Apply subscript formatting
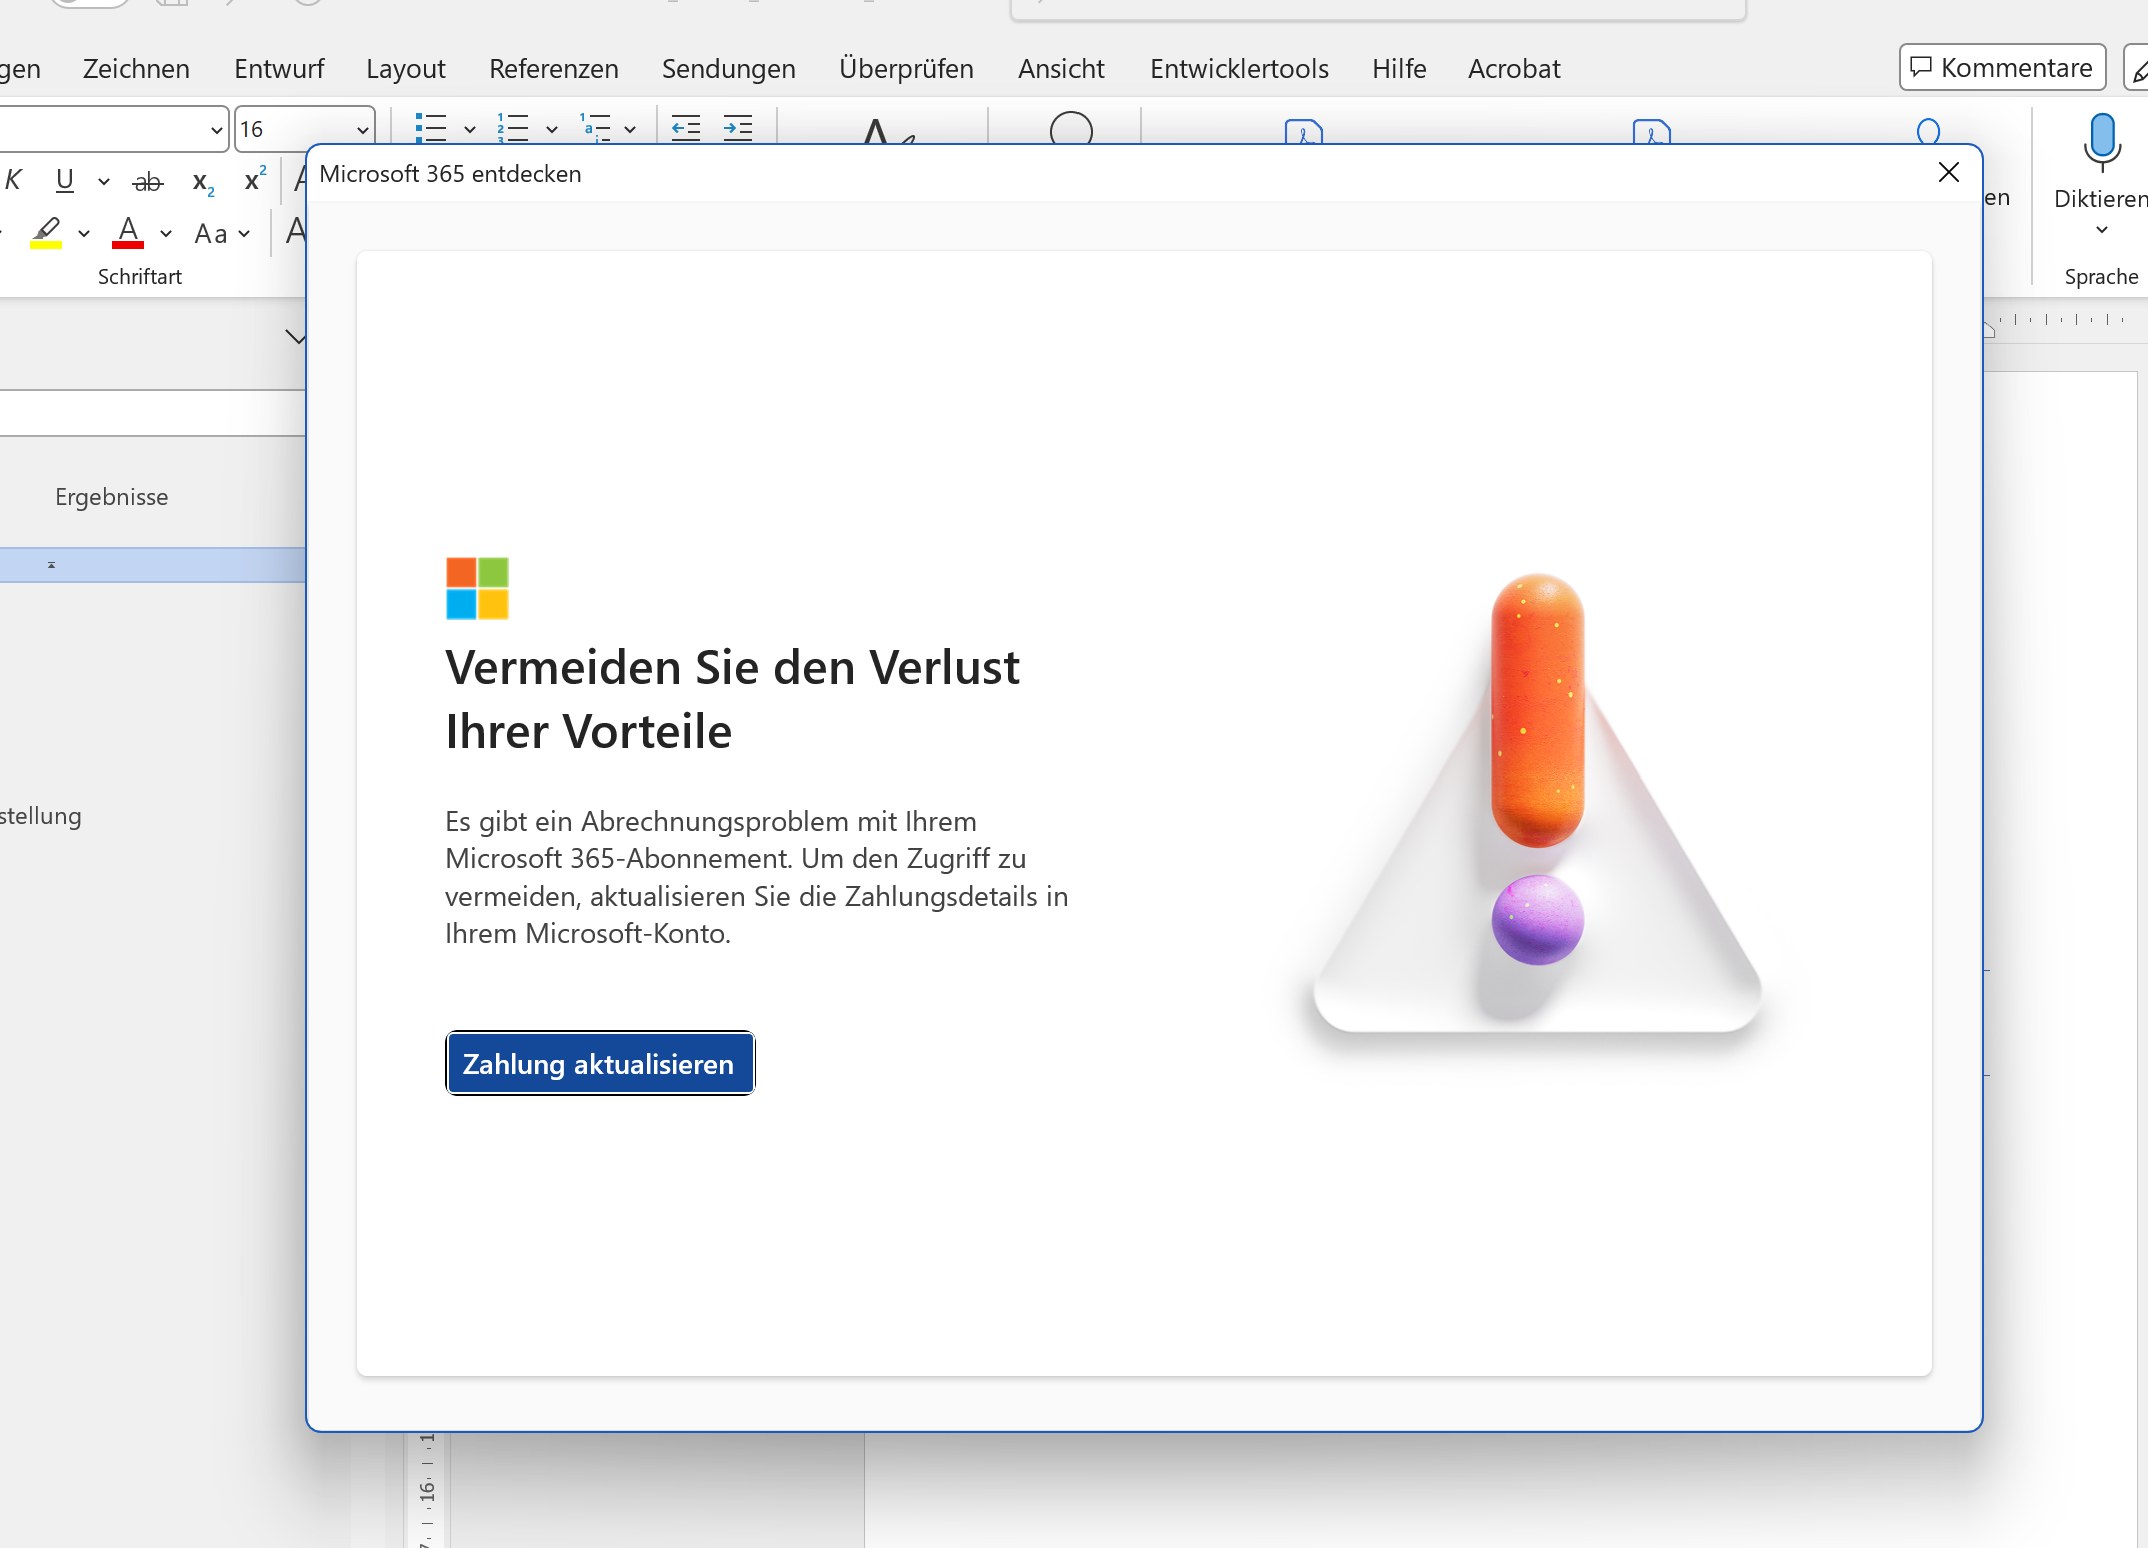The image size is (2148, 1548). [201, 181]
